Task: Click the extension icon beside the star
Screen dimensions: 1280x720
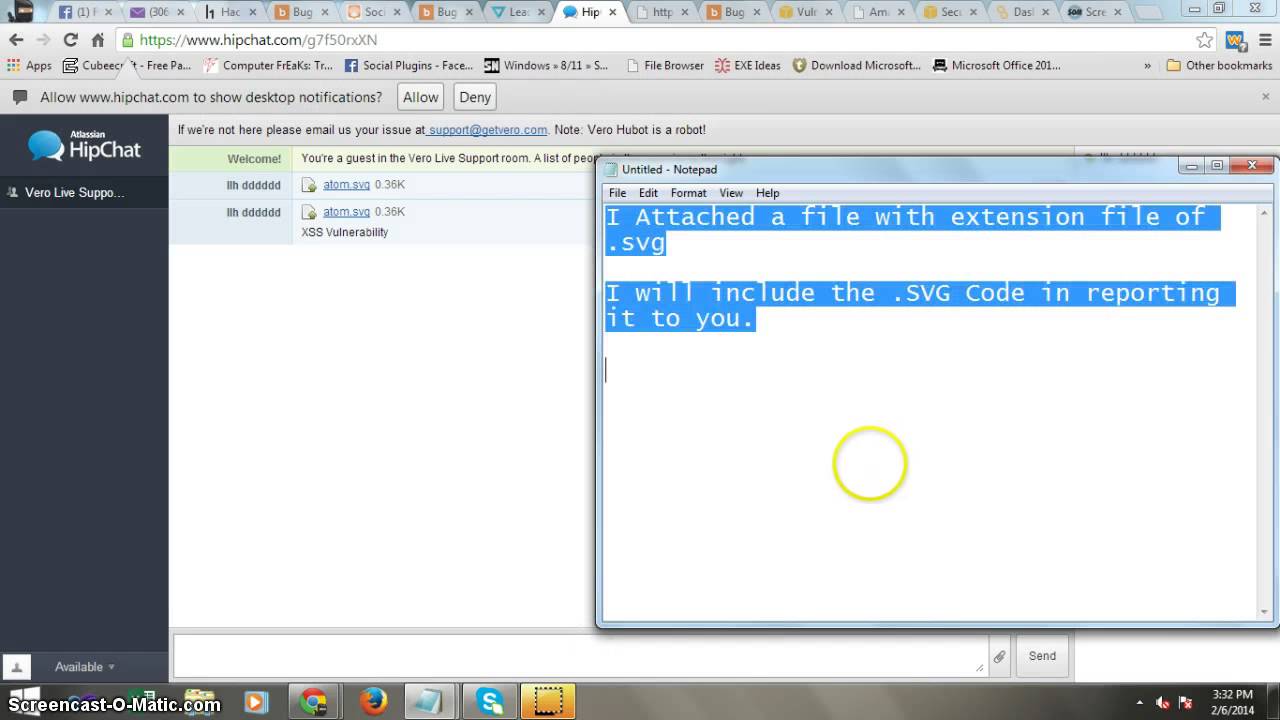Action: click(x=1236, y=40)
